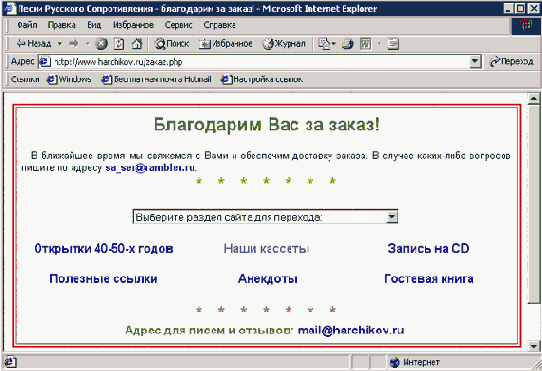Open the Справка menu

(x=219, y=25)
